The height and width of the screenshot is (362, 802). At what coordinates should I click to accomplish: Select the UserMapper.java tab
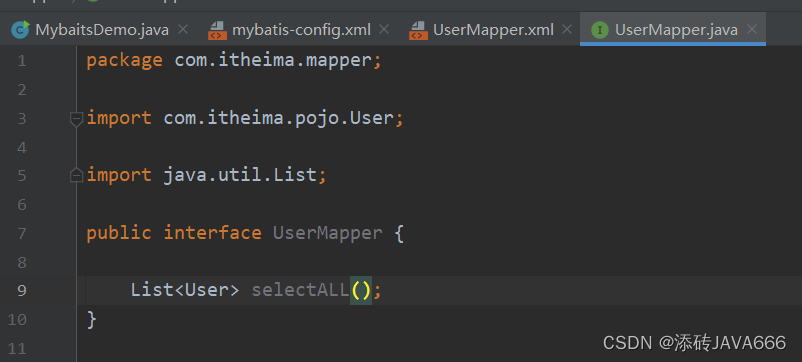point(676,30)
